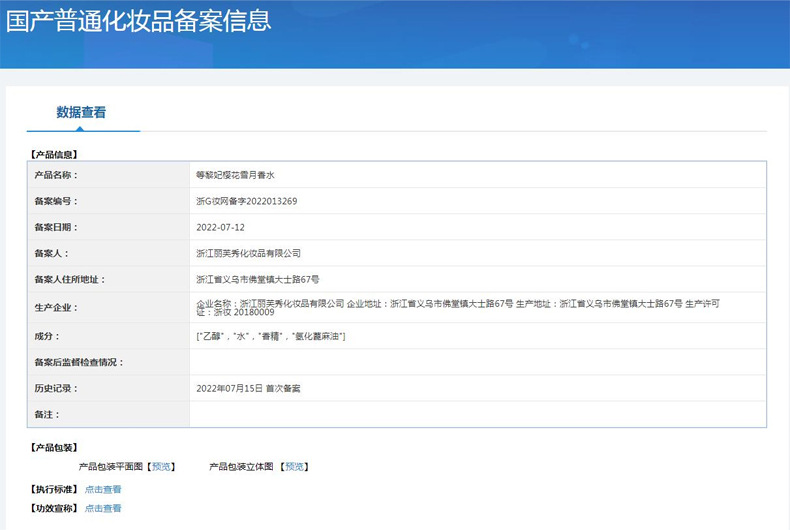
Task: Click the empty 备注 value cell
Action: [478, 415]
